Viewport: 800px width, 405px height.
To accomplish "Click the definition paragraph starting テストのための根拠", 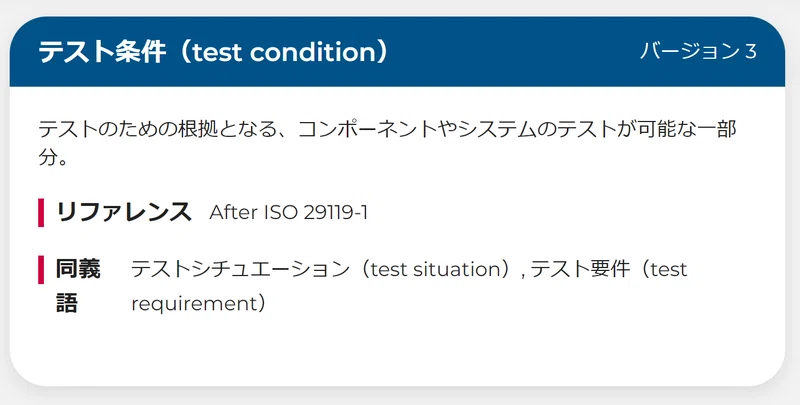I will click(388, 143).
